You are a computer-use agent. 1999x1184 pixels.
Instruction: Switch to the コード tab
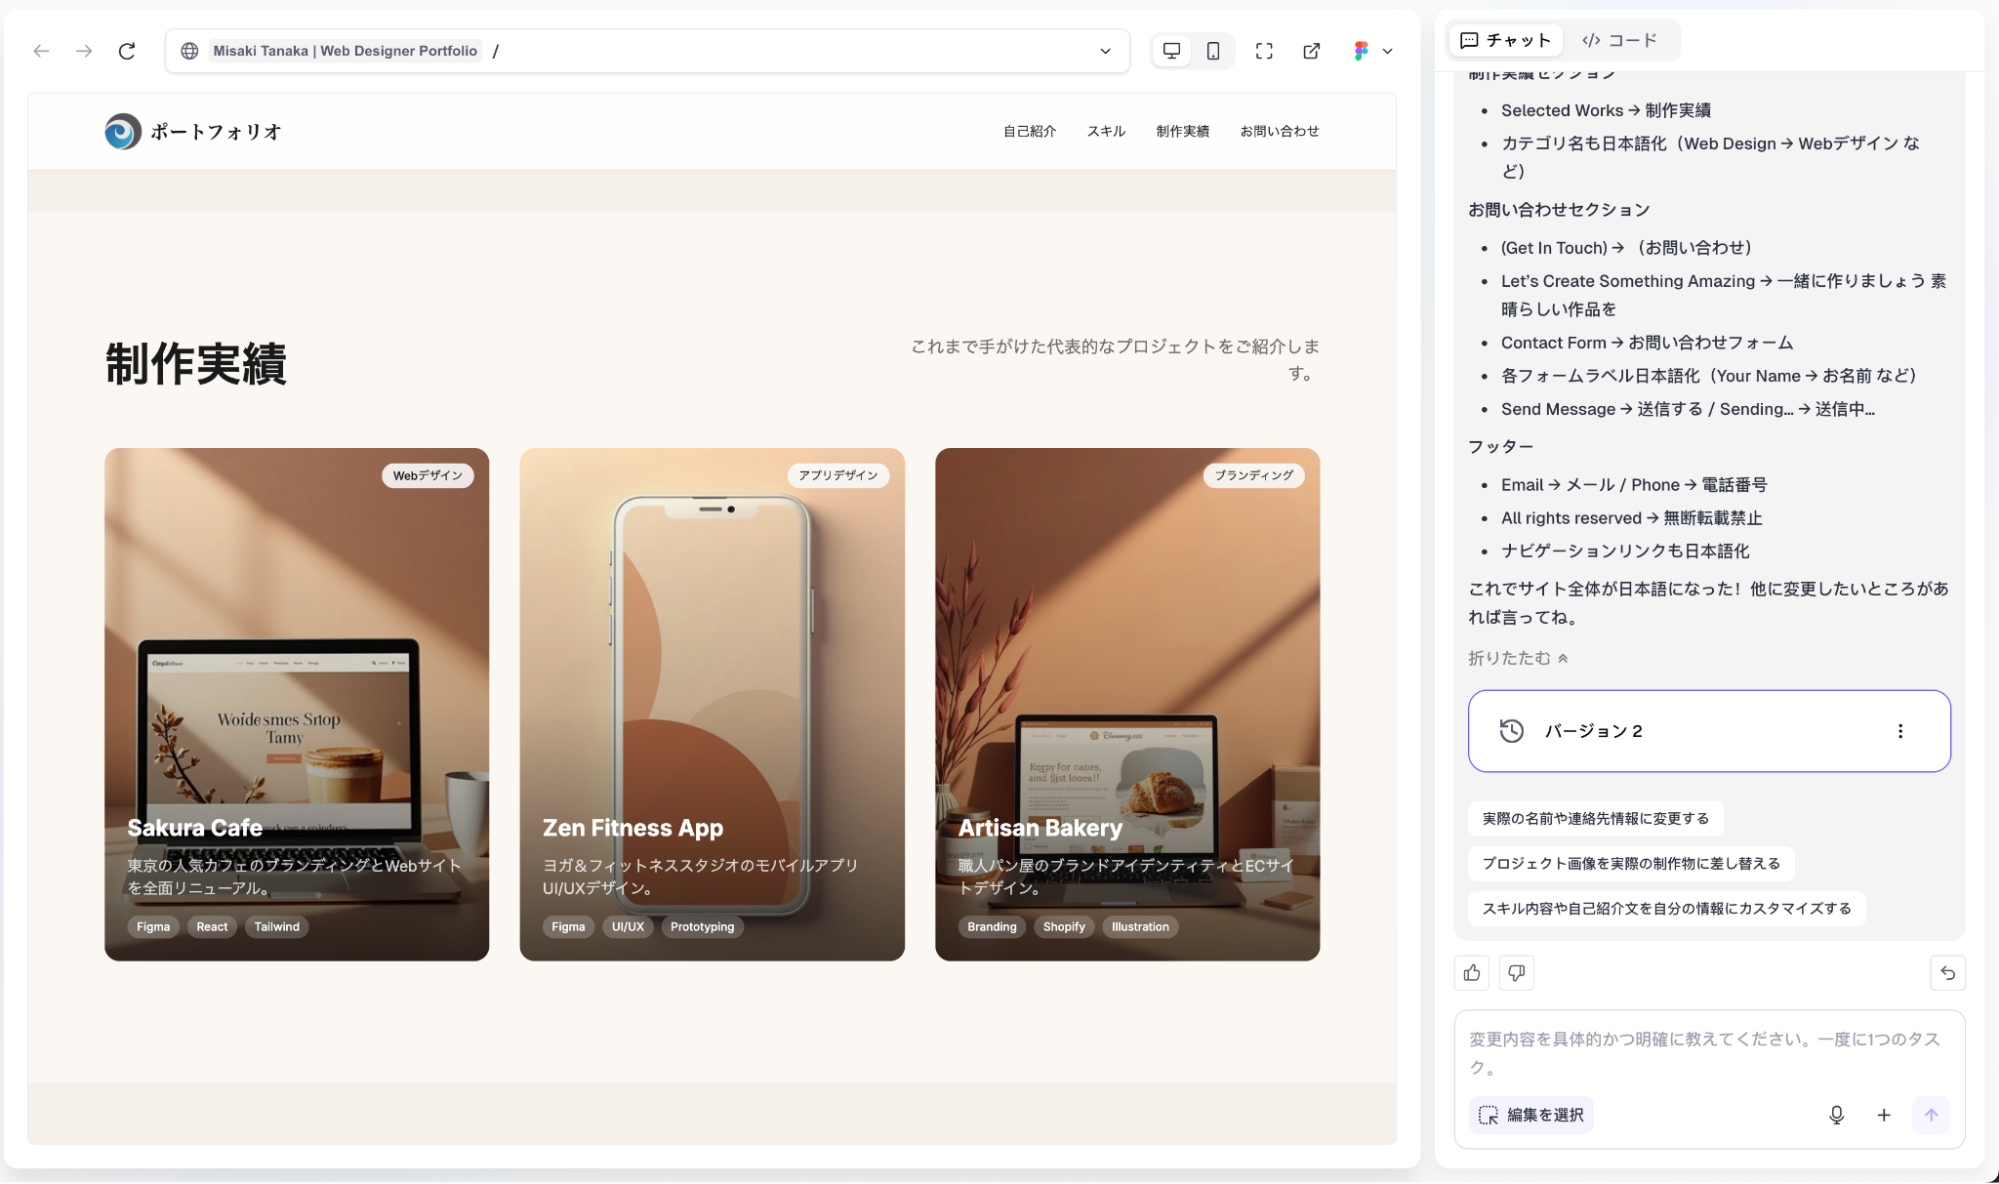[x=1620, y=40]
